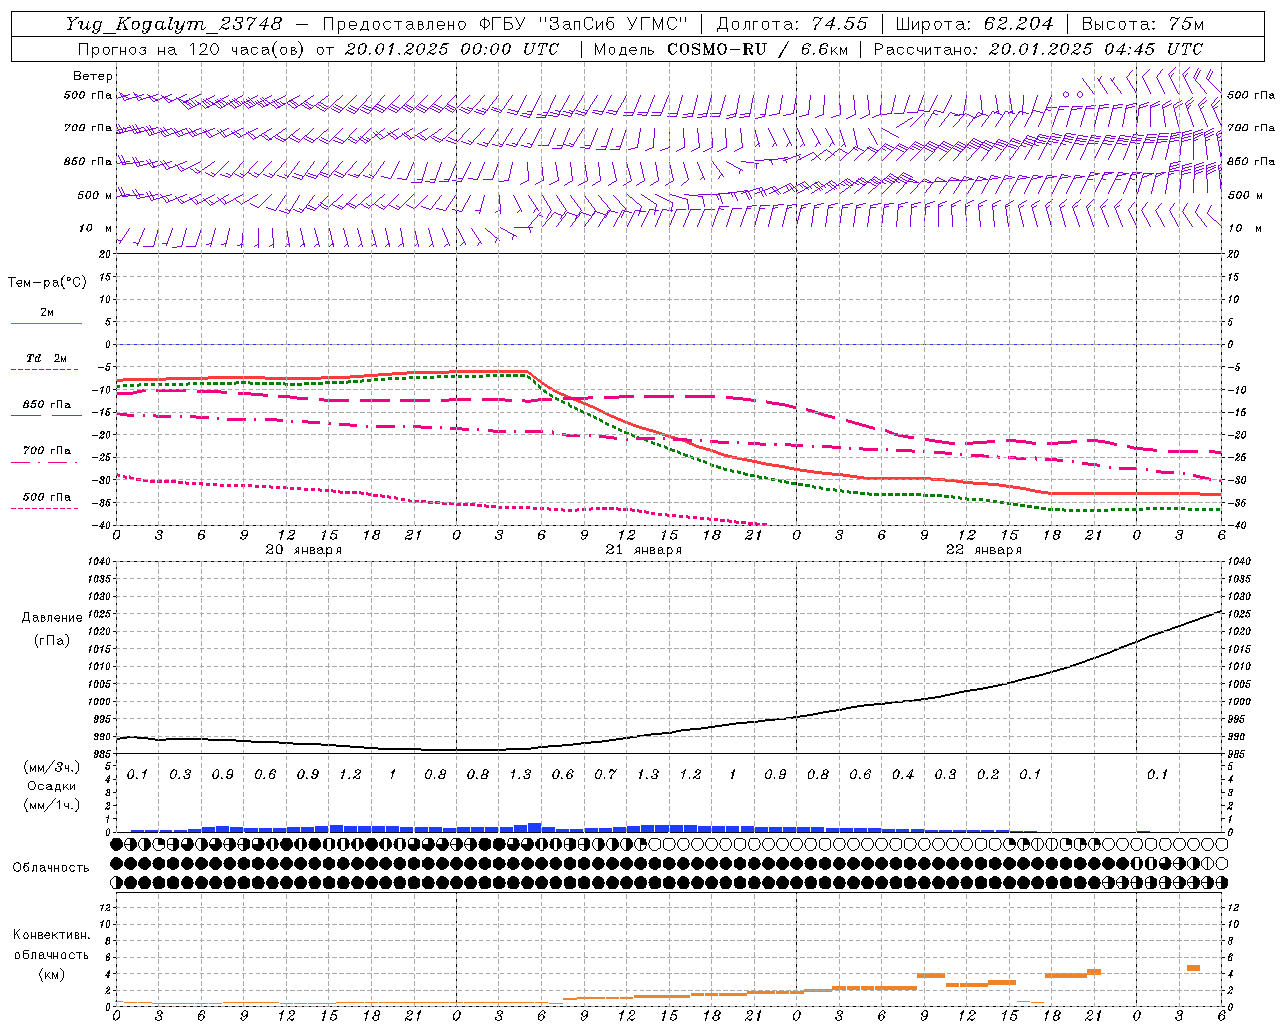Click 'Прогноз на 120 часа(ов)' forecast text
1280x1024 pixels.
[x=192, y=49]
